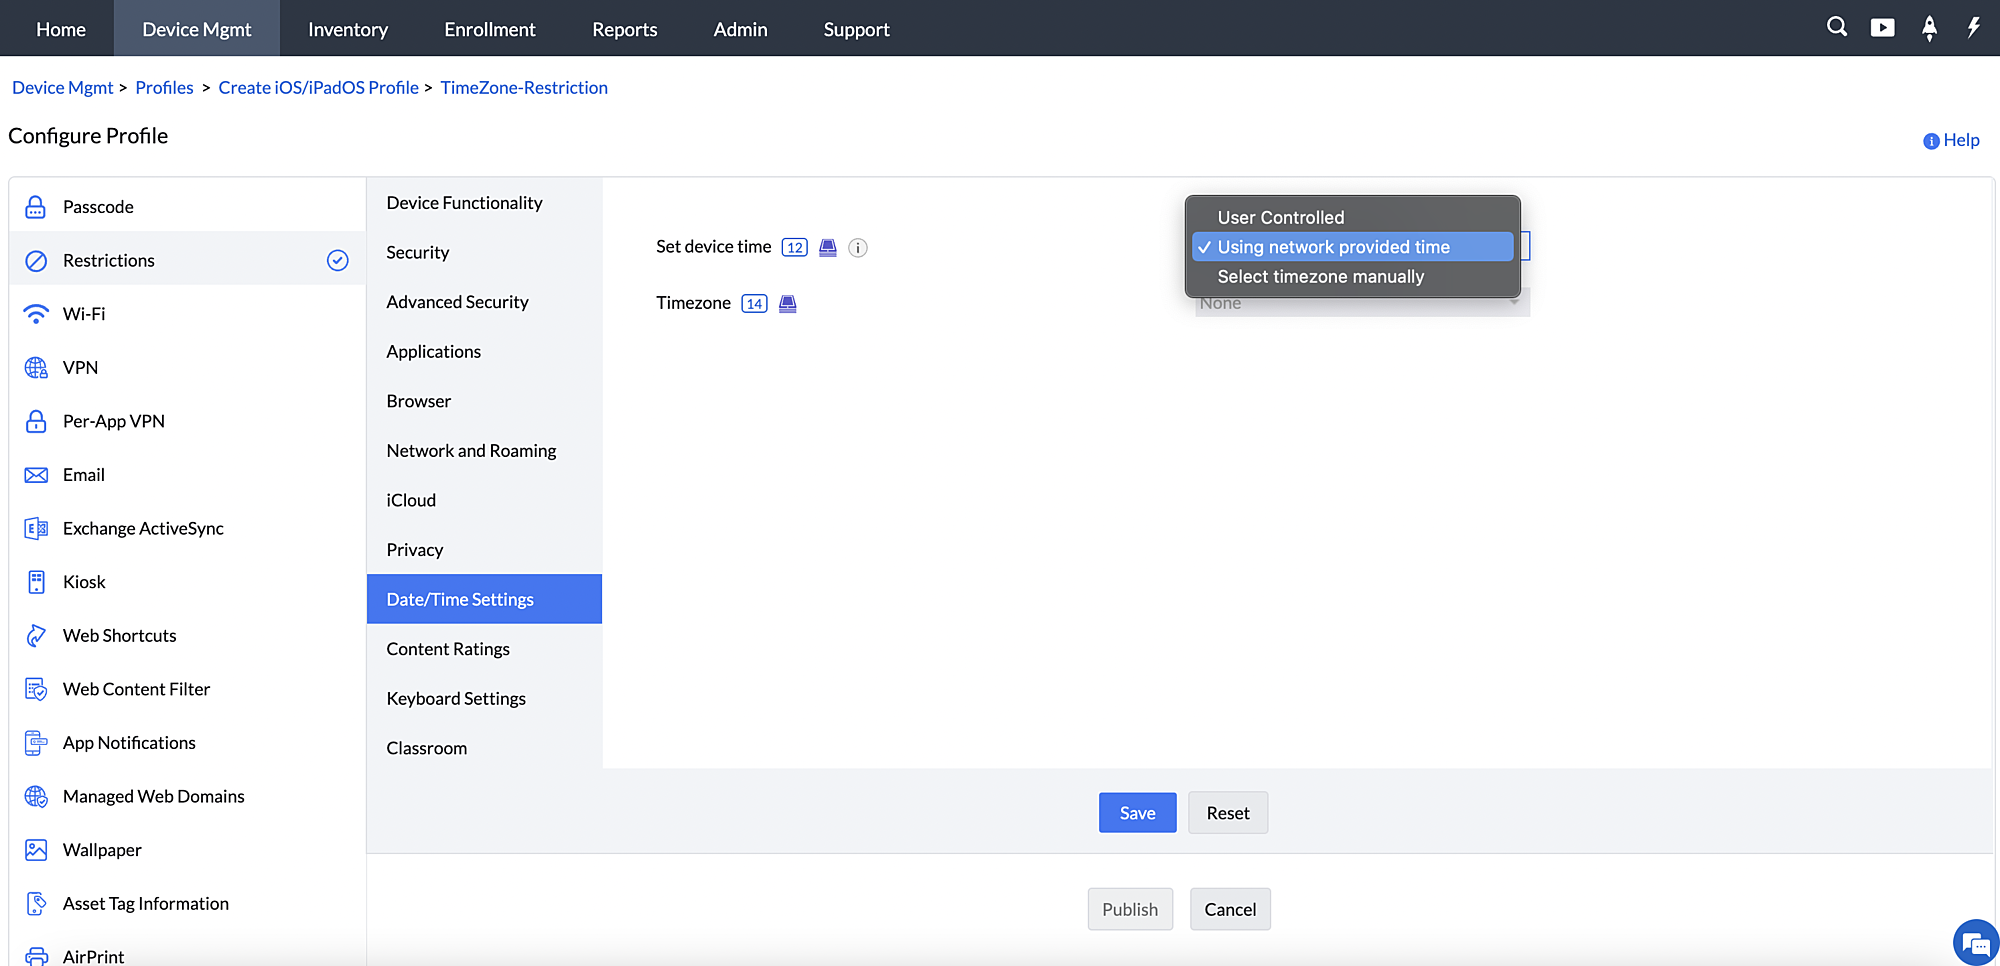Pick Select timezone manually option

click(1320, 277)
